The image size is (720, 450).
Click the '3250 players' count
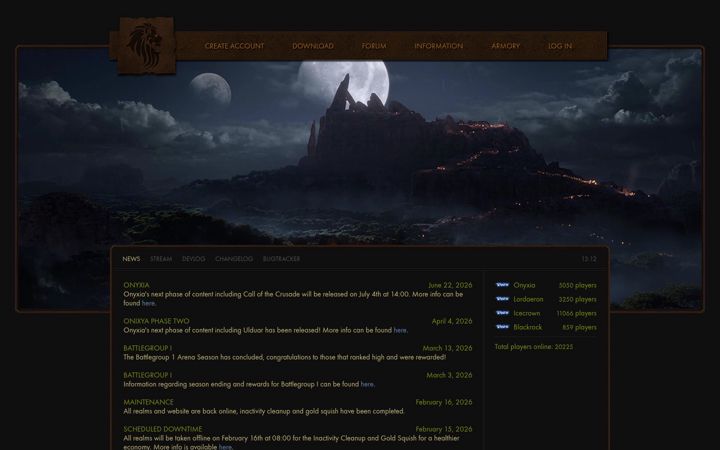pyautogui.click(x=577, y=299)
